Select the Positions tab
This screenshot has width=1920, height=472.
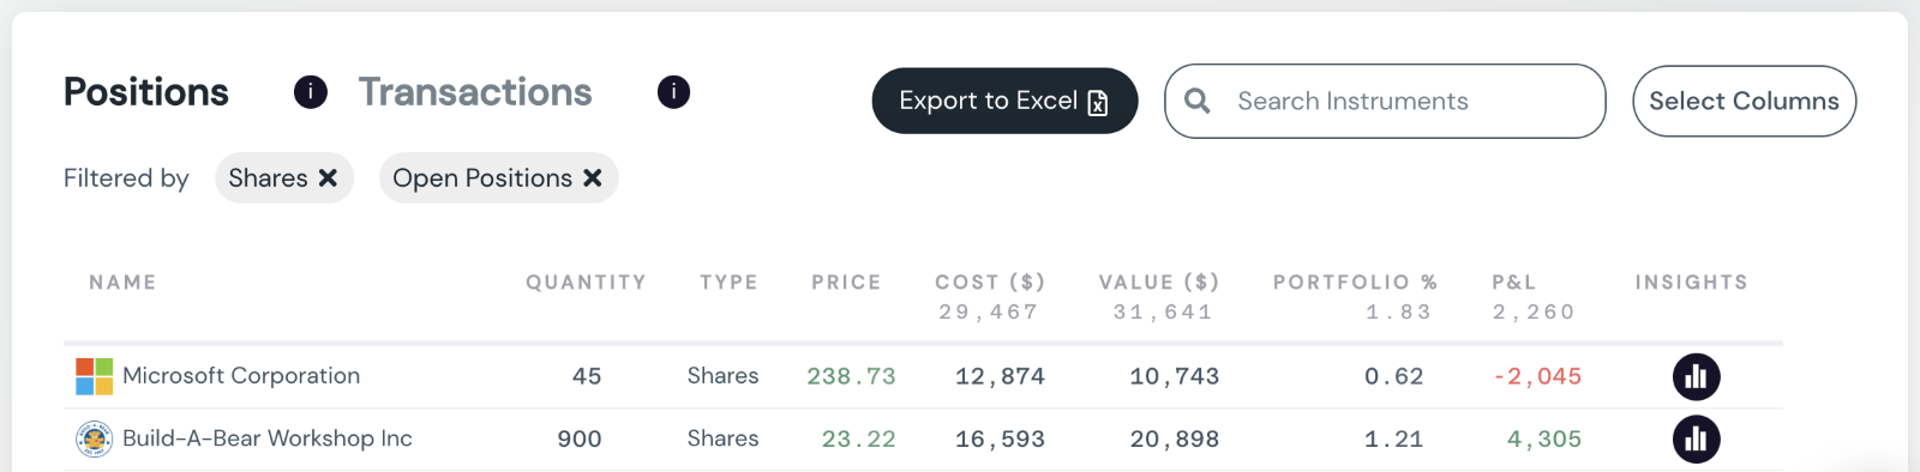coord(146,92)
